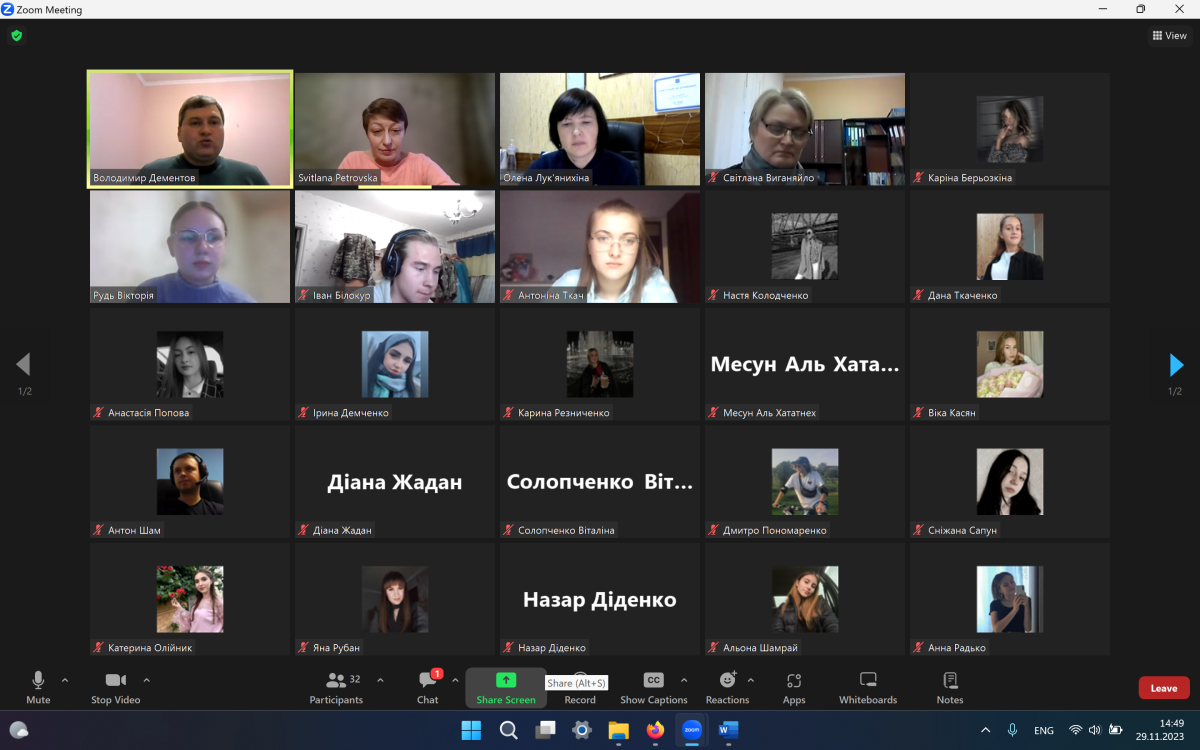The height and width of the screenshot is (750, 1200).
Task: Click the green encryption shield icon
Action: click(x=16, y=35)
